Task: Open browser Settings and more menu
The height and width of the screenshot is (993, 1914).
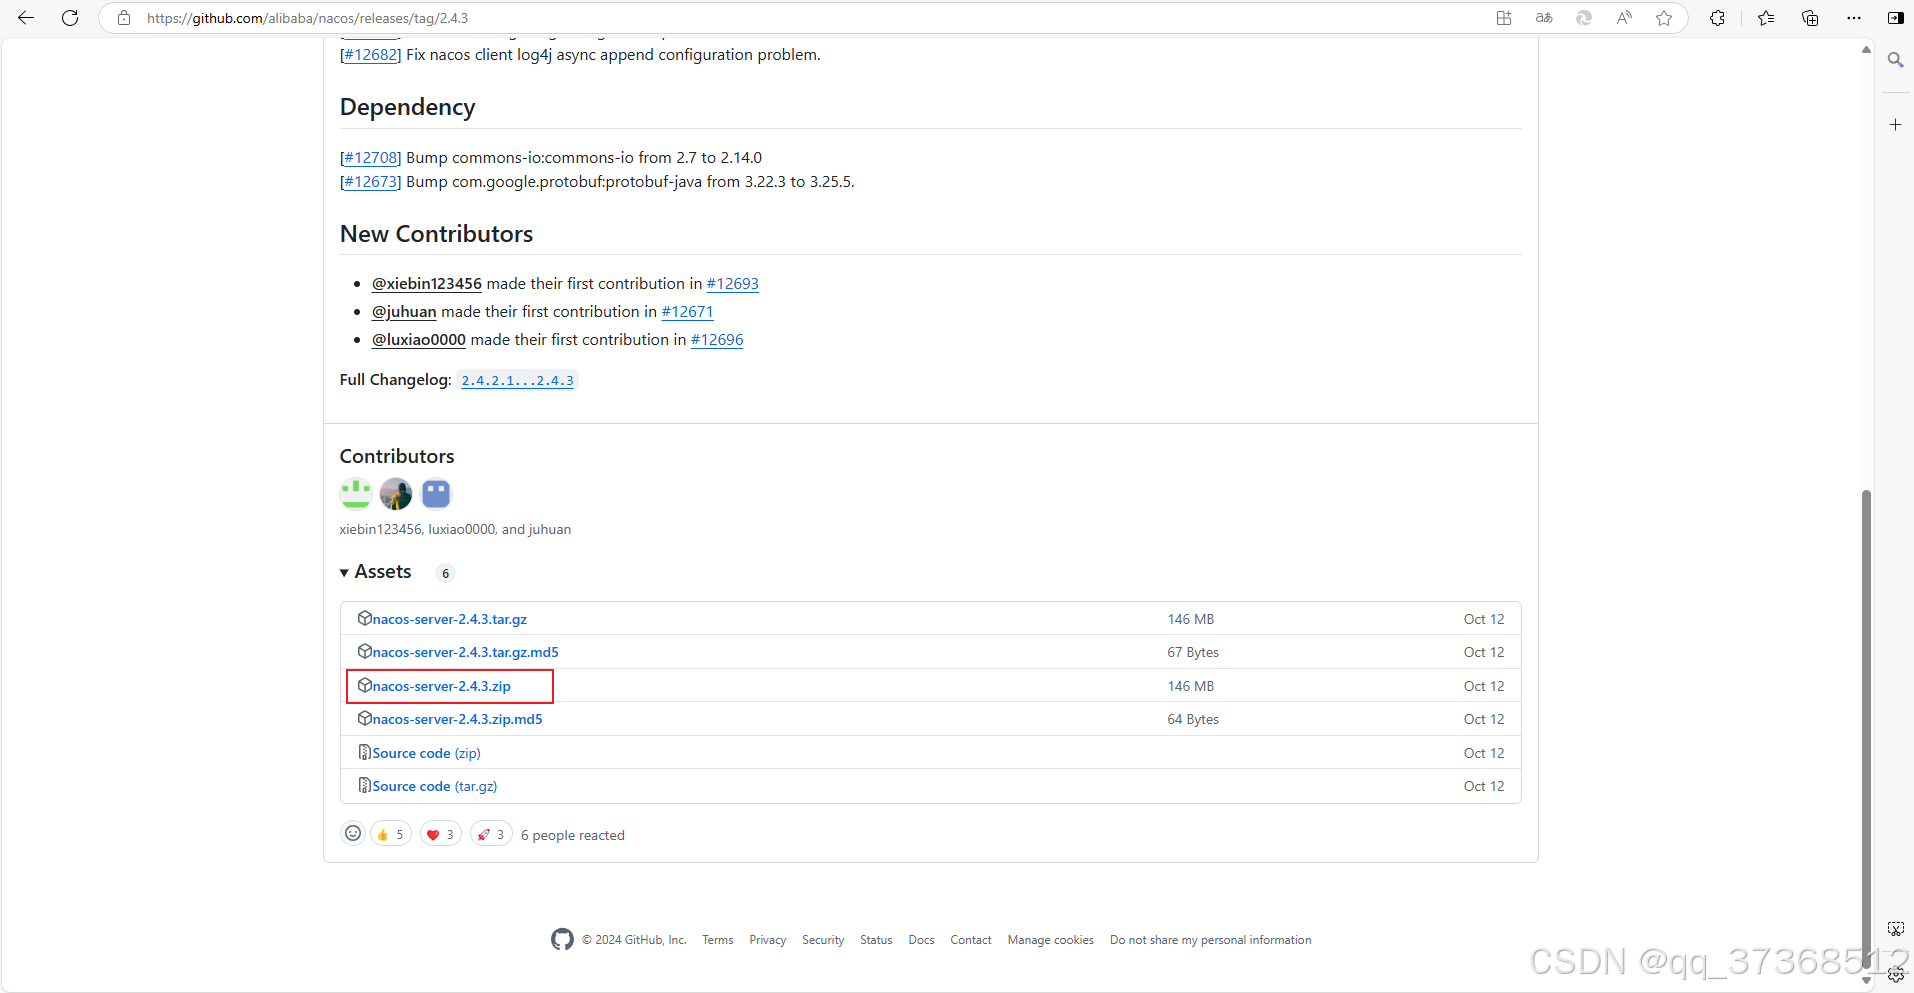Action: pos(1854,18)
